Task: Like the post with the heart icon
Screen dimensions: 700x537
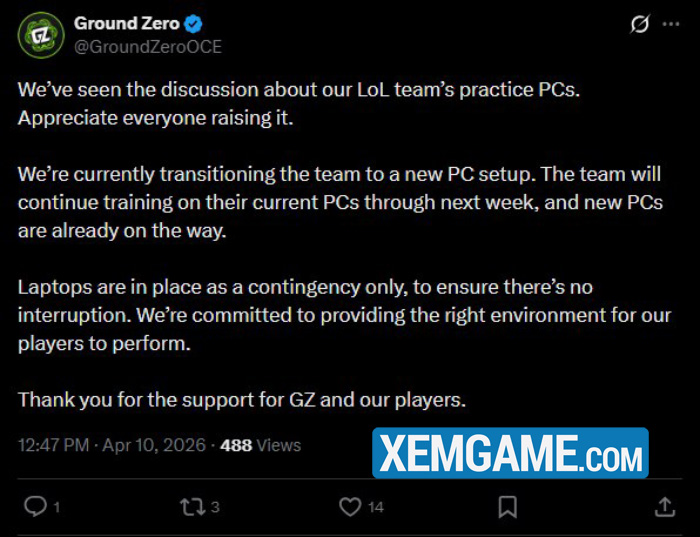Action: click(x=349, y=507)
